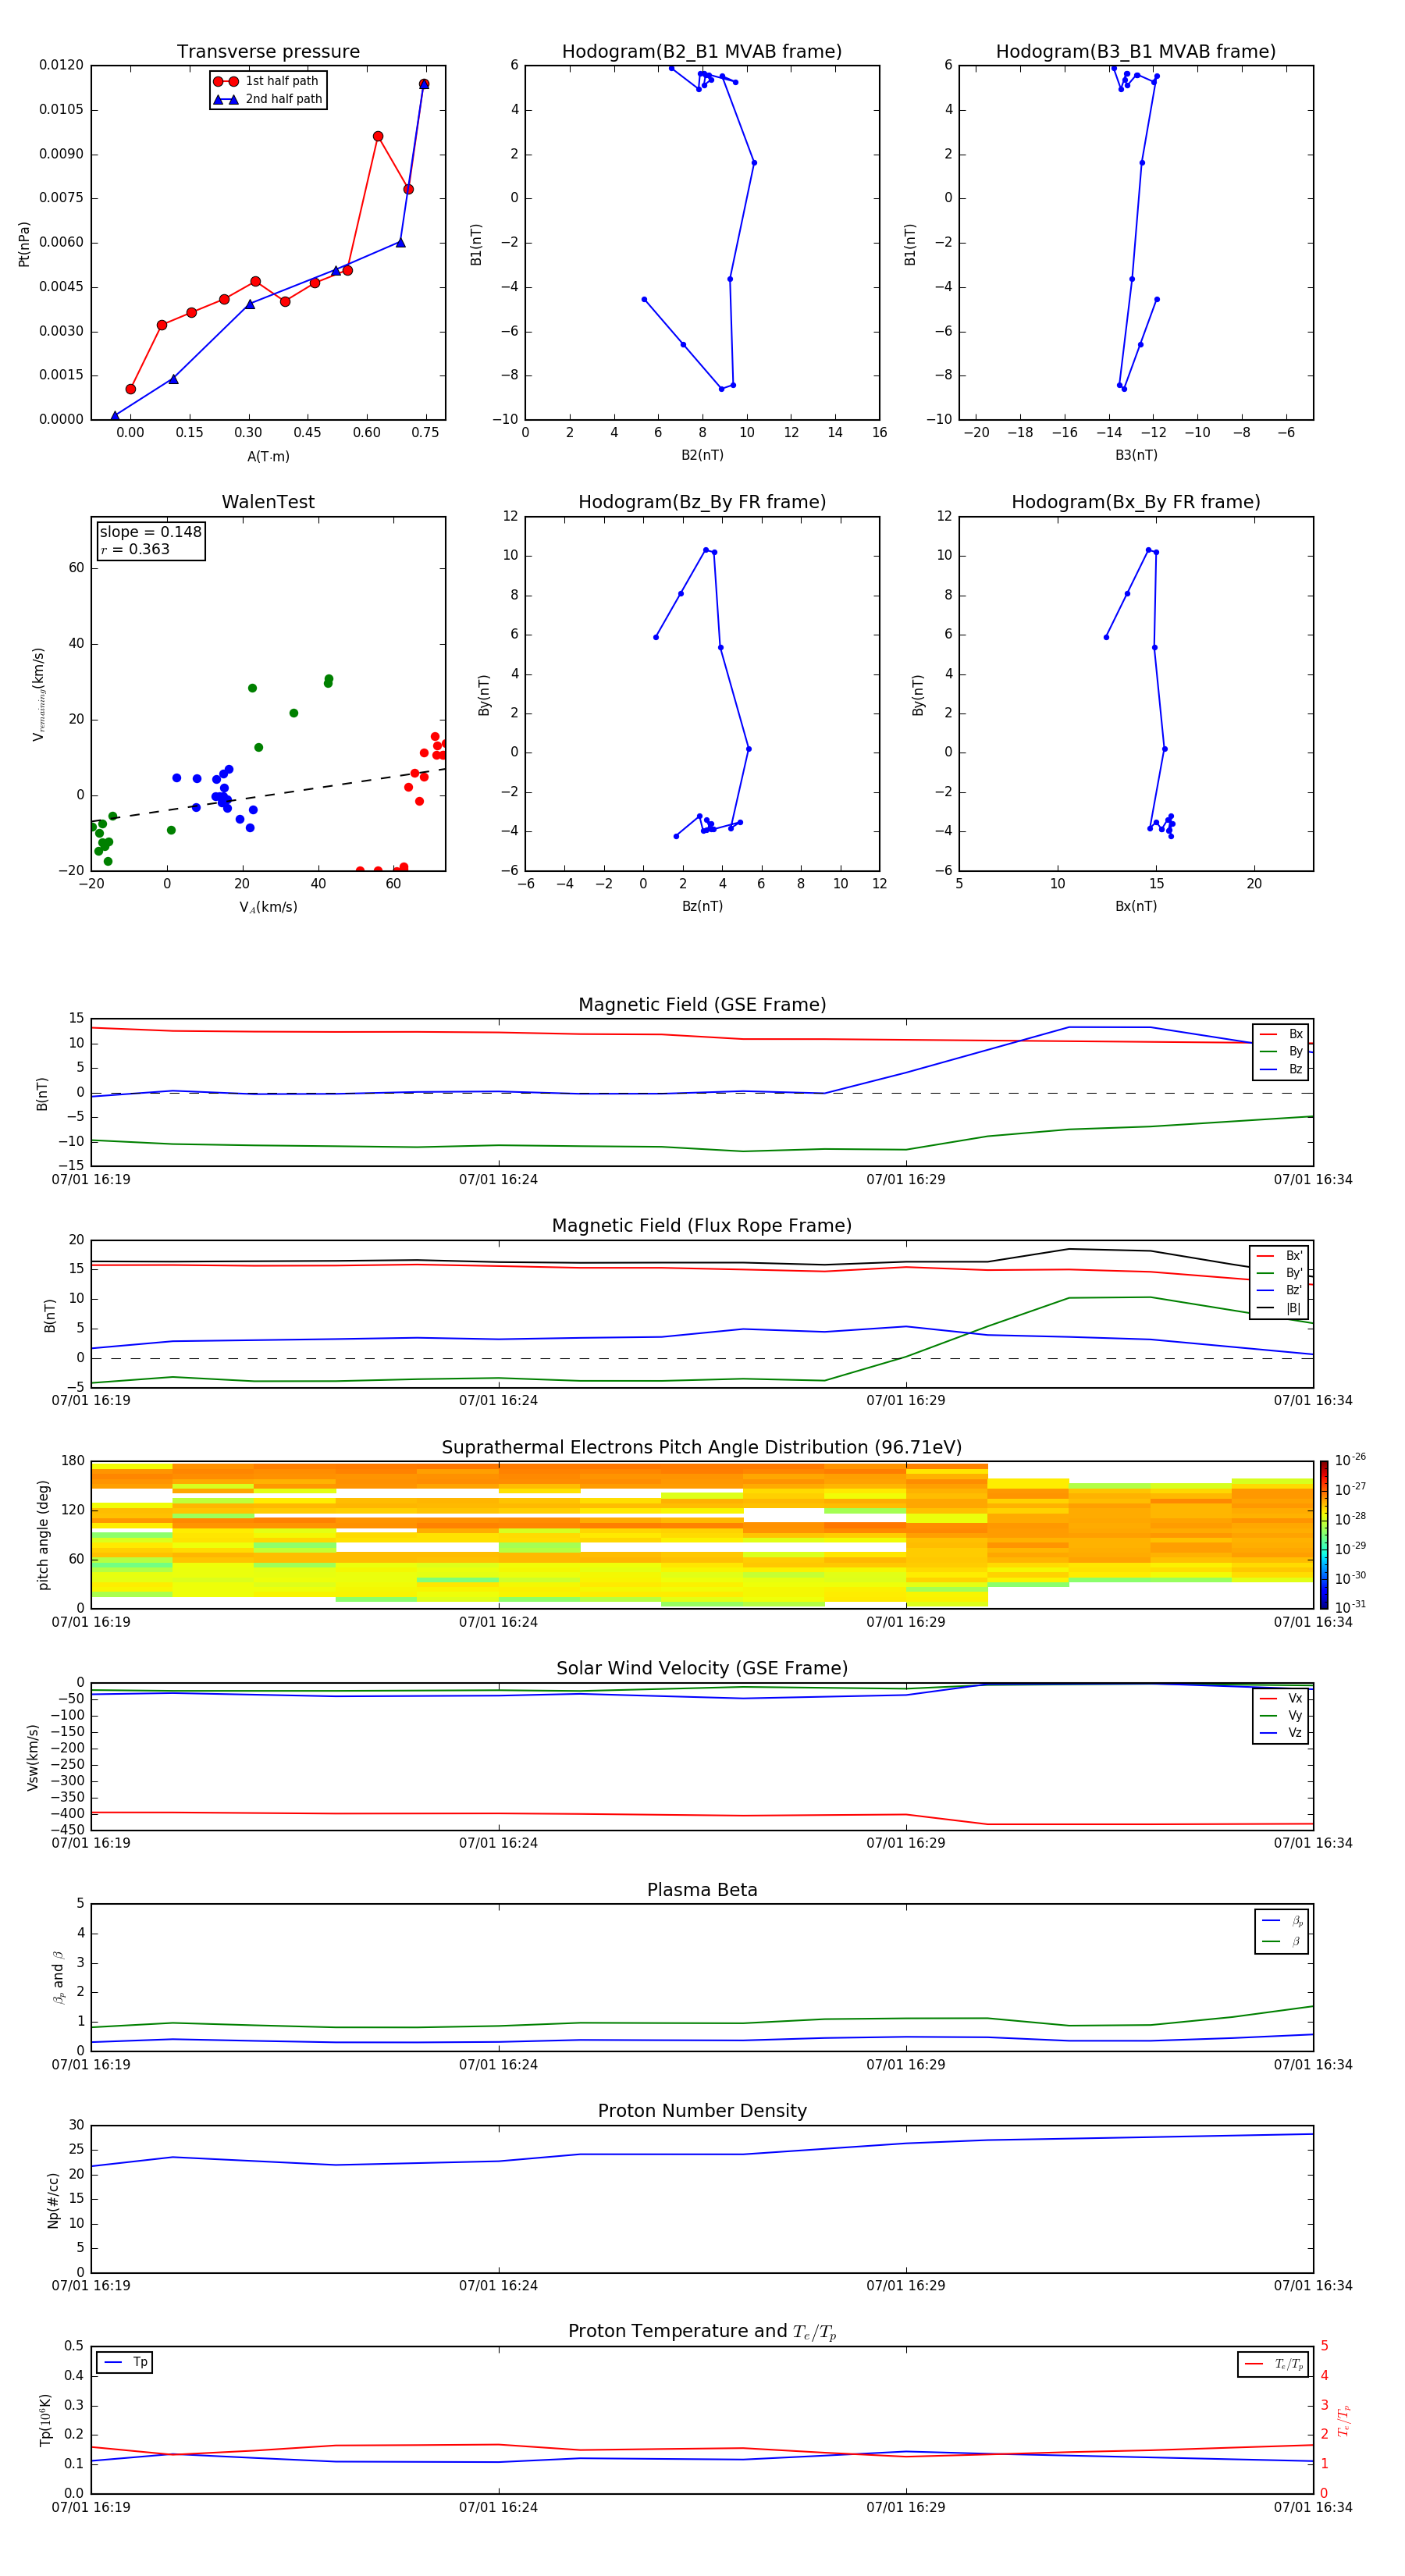Click 'Magnetic Field (Flux Rope Frame)' title

tap(702, 1226)
